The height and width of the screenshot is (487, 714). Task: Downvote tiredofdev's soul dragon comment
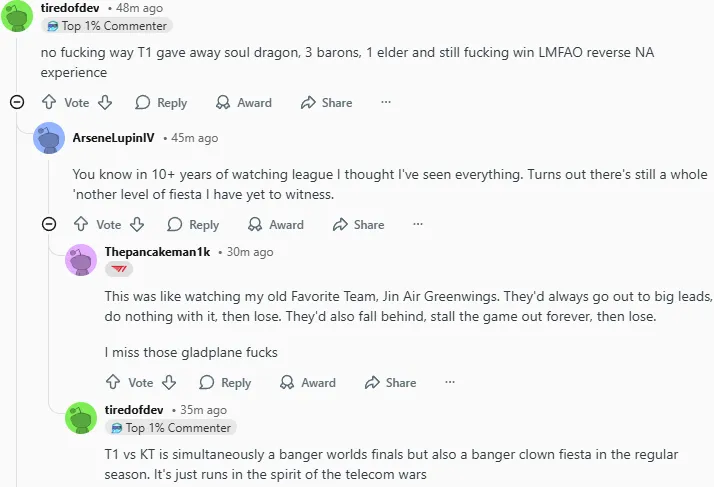(105, 103)
